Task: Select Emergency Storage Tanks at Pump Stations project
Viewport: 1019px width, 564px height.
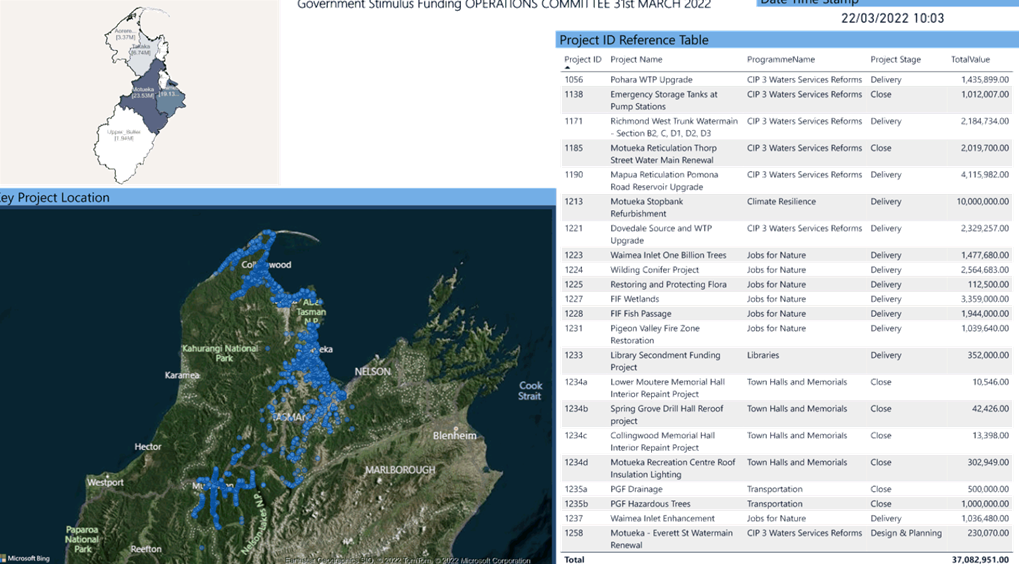Action: [x=664, y=100]
